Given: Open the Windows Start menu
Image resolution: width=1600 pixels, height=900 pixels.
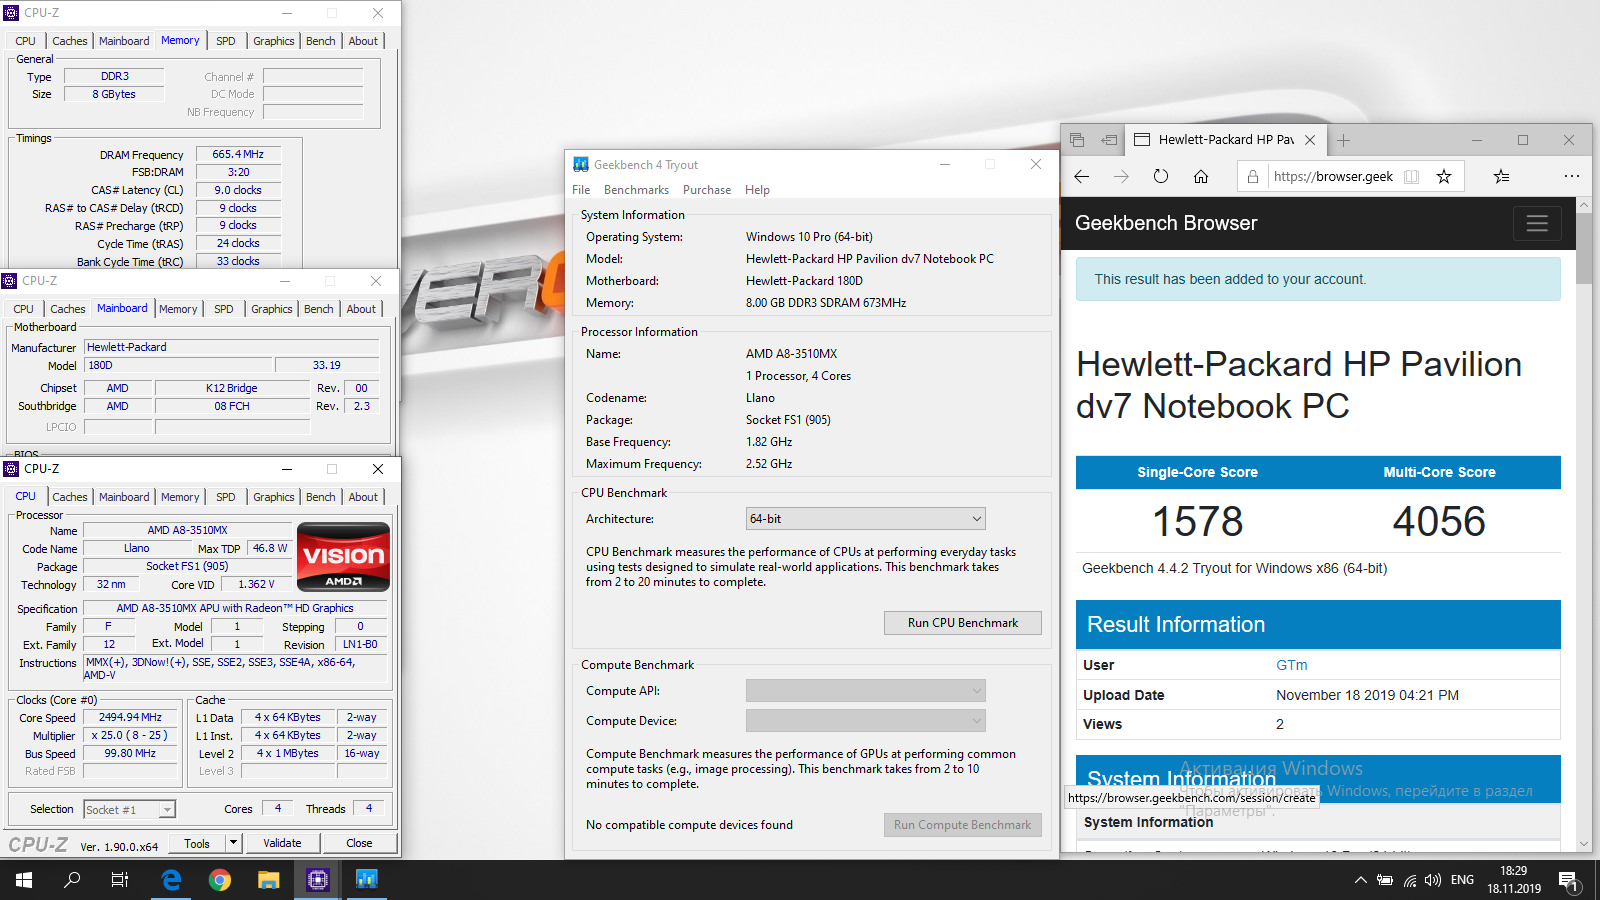Looking at the screenshot, I should 24,880.
